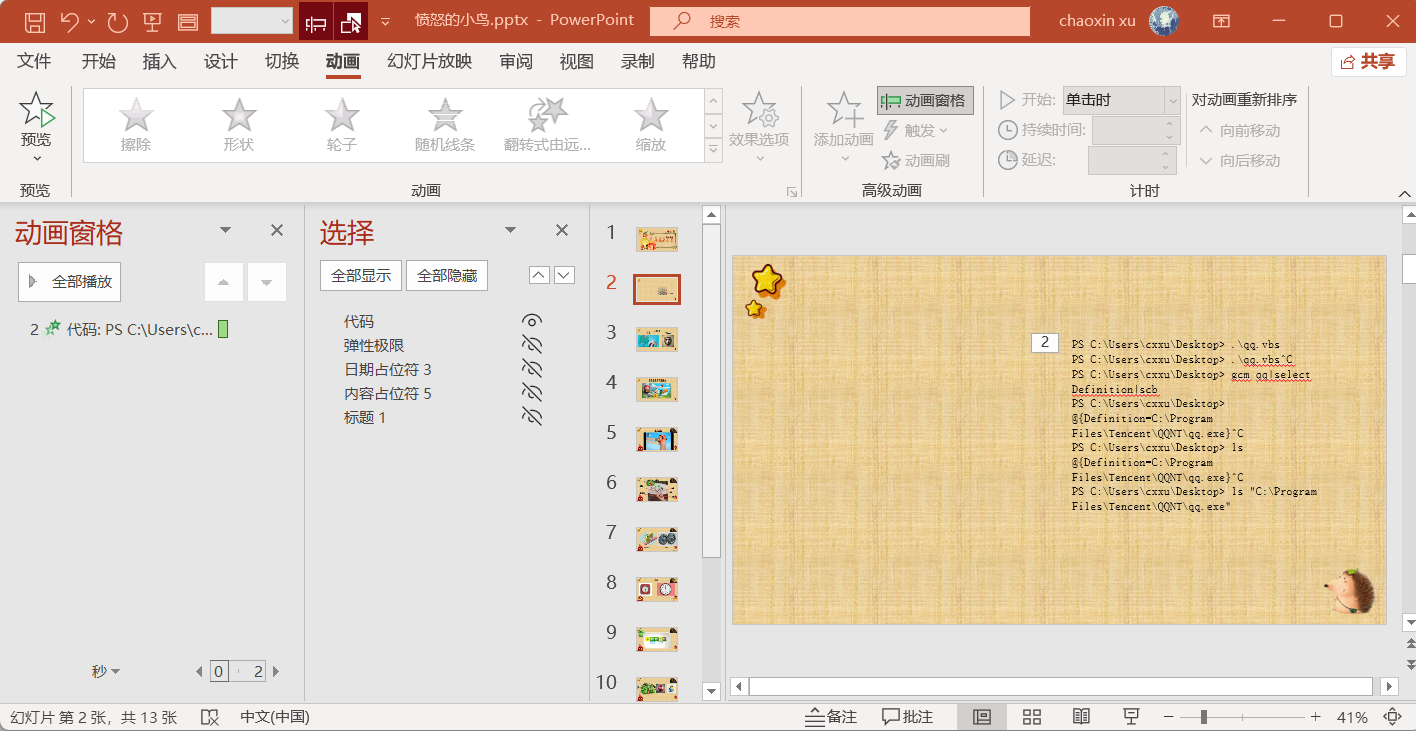Click 全部显示 in the selection pane
Image resolution: width=1416 pixels, height=731 pixels.
(361, 276)
